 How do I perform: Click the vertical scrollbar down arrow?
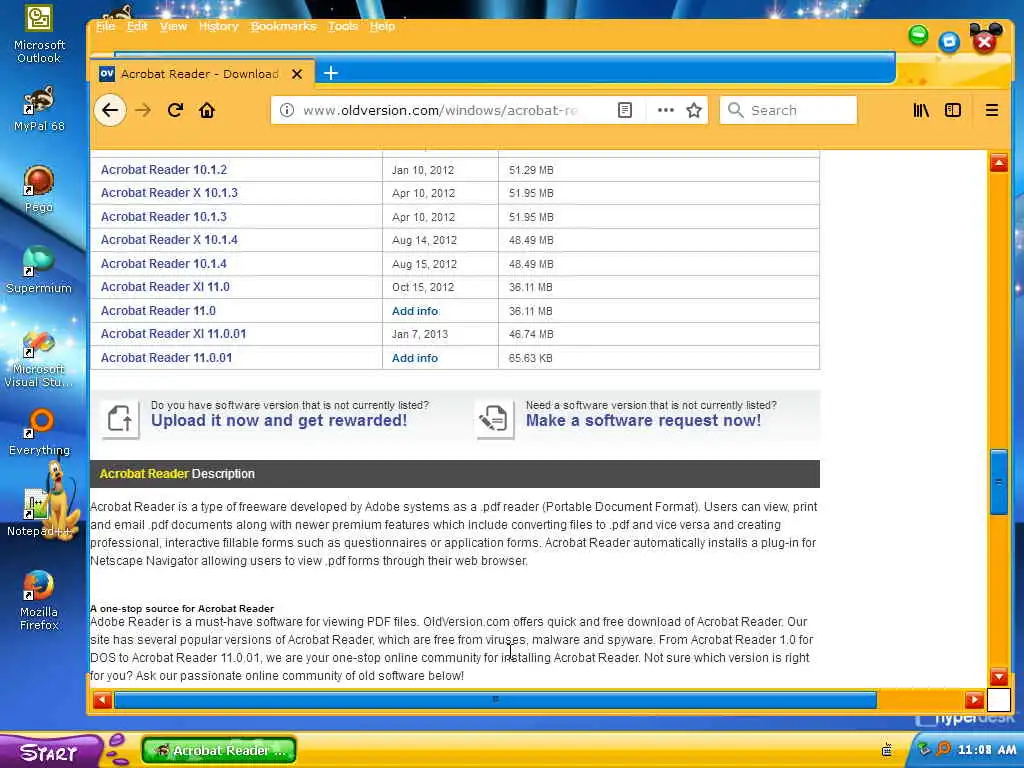click(x=999, y=676)
